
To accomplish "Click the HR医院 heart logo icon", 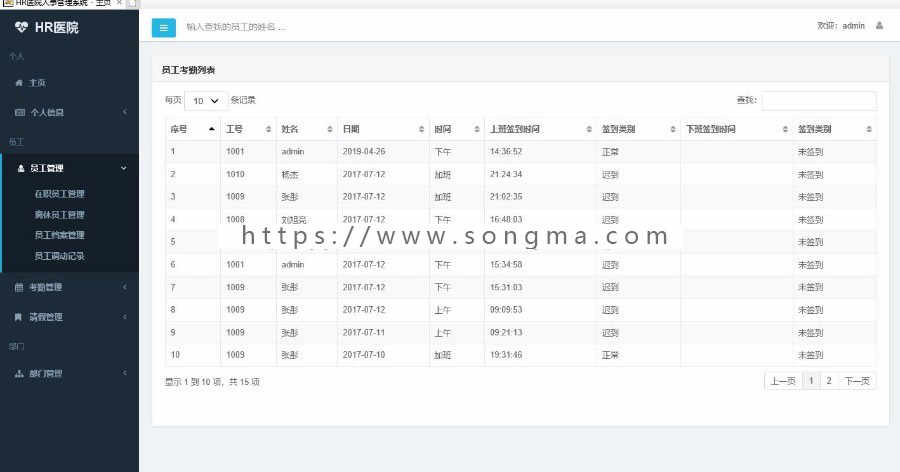I will [21, 27].
